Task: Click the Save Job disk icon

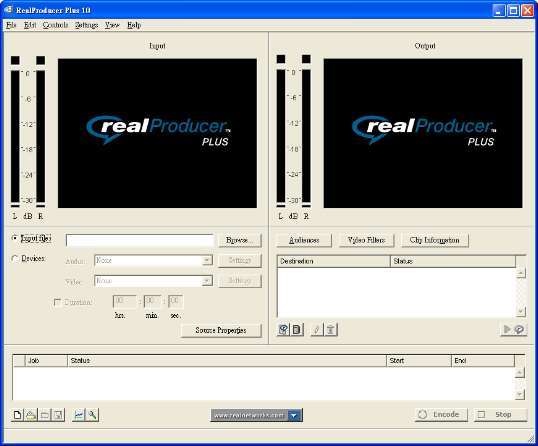Action: pos(58,415)
